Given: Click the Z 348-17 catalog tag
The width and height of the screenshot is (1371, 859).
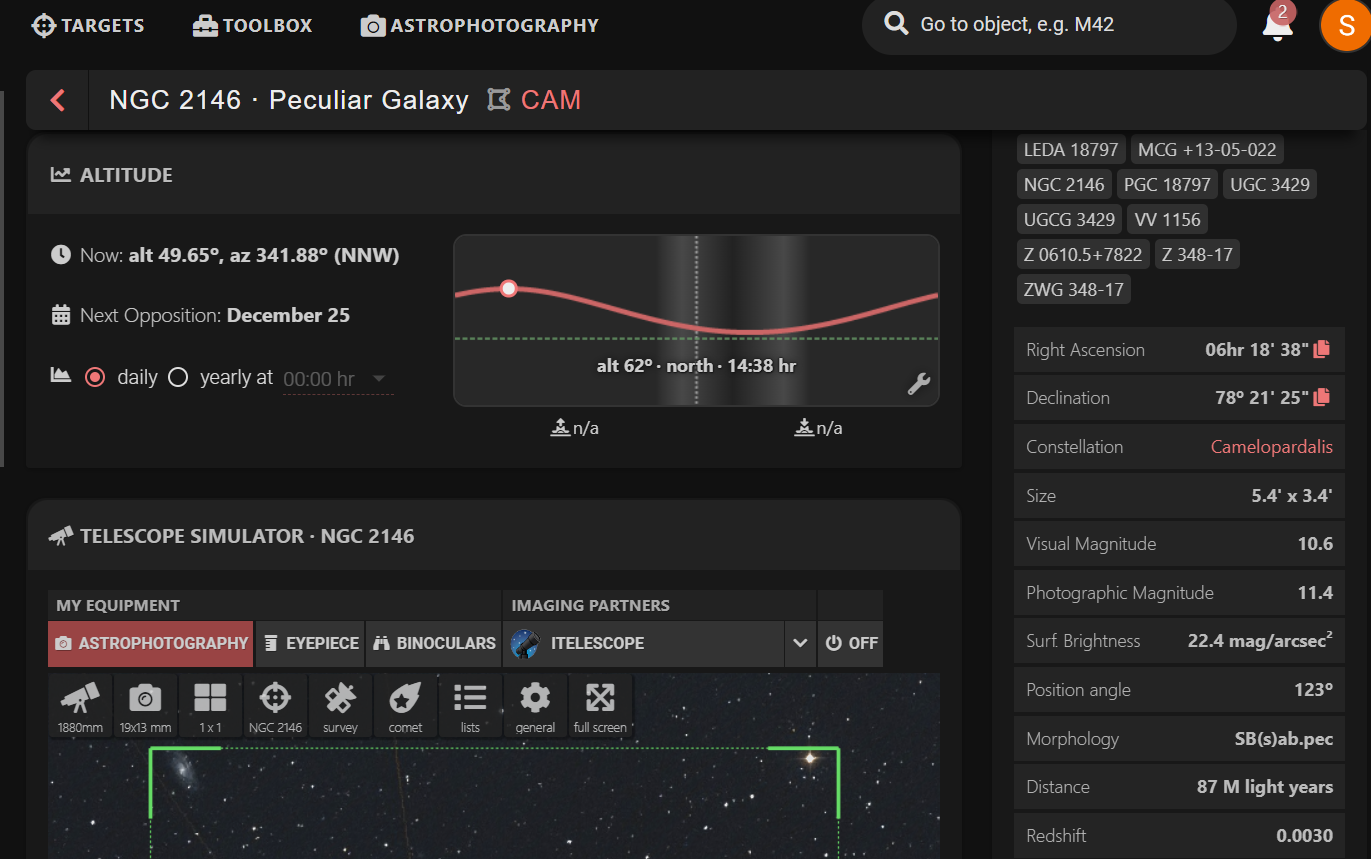Looking at the screenshot, I should [x=1197, y=255].
